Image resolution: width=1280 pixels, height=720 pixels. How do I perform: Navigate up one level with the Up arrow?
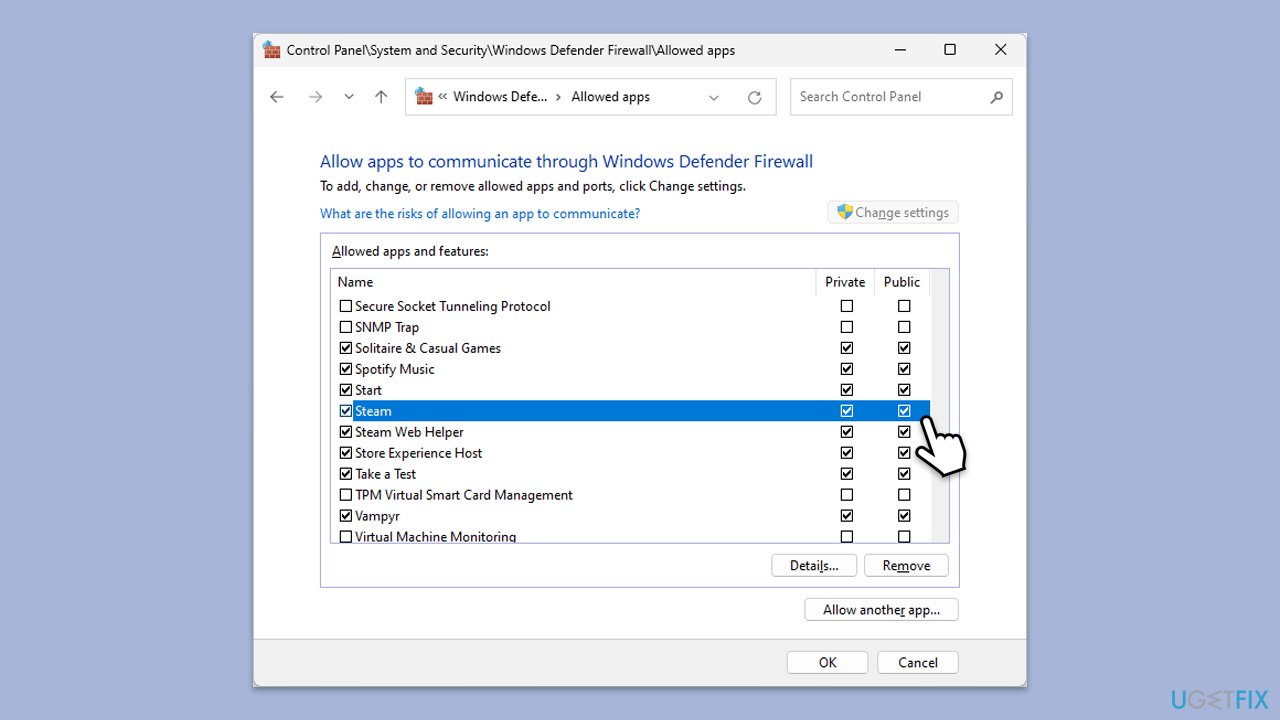[x=380, y=96]
